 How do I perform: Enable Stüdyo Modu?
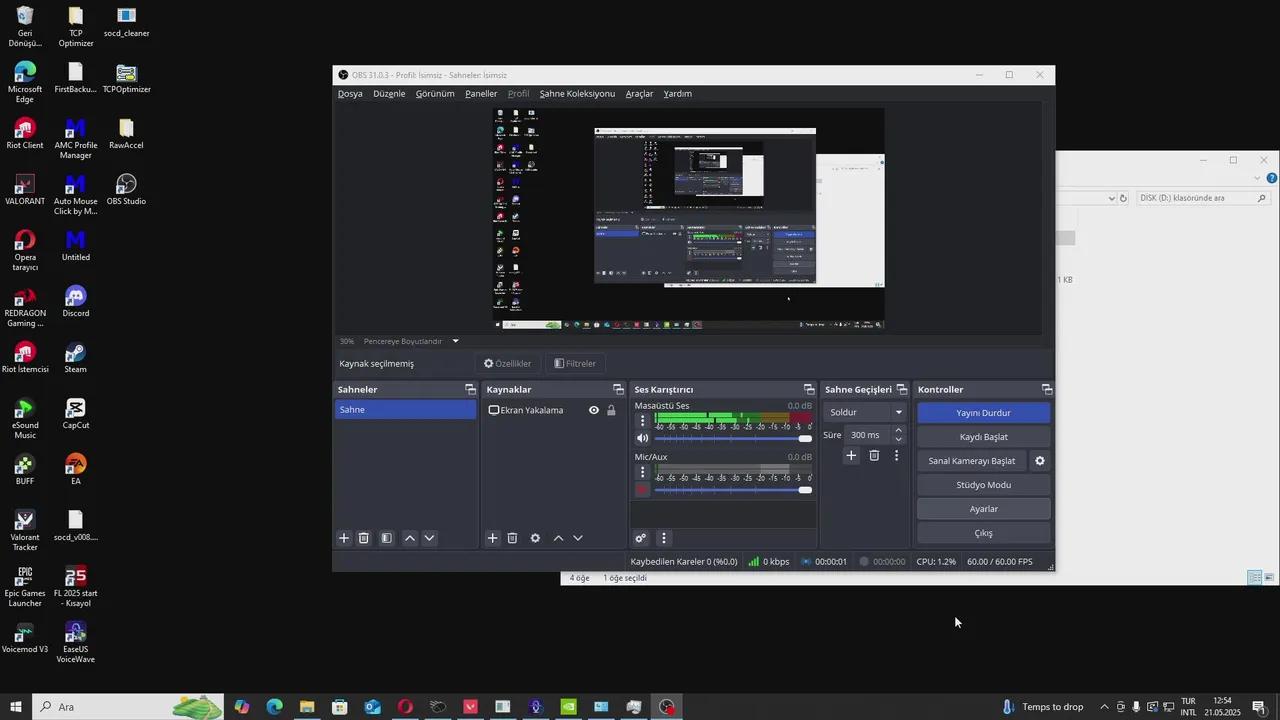click(983, 484)
